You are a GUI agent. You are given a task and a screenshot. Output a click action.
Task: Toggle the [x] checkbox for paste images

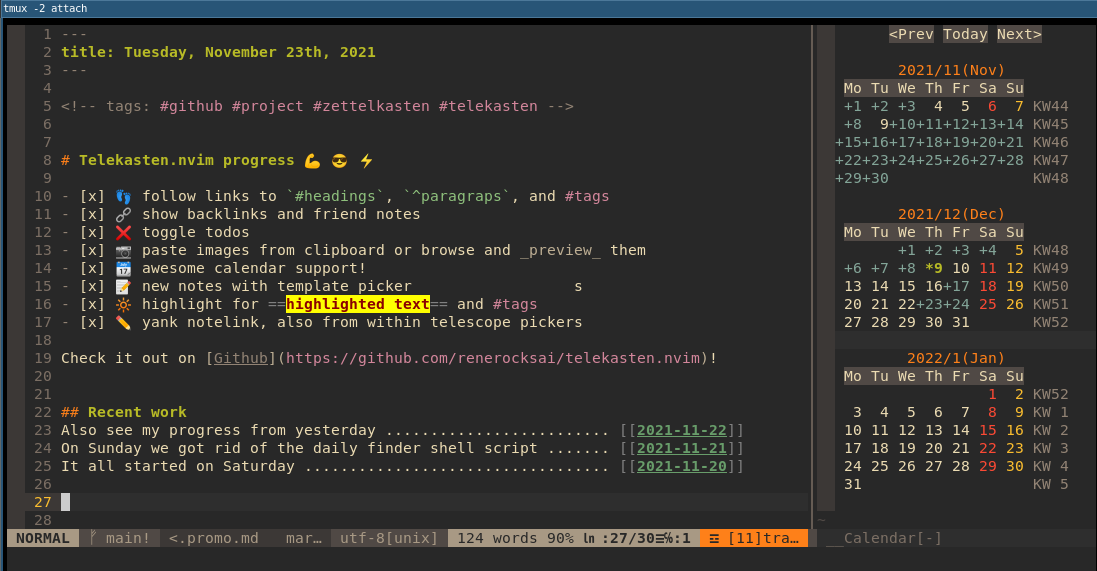pos(92,251)
